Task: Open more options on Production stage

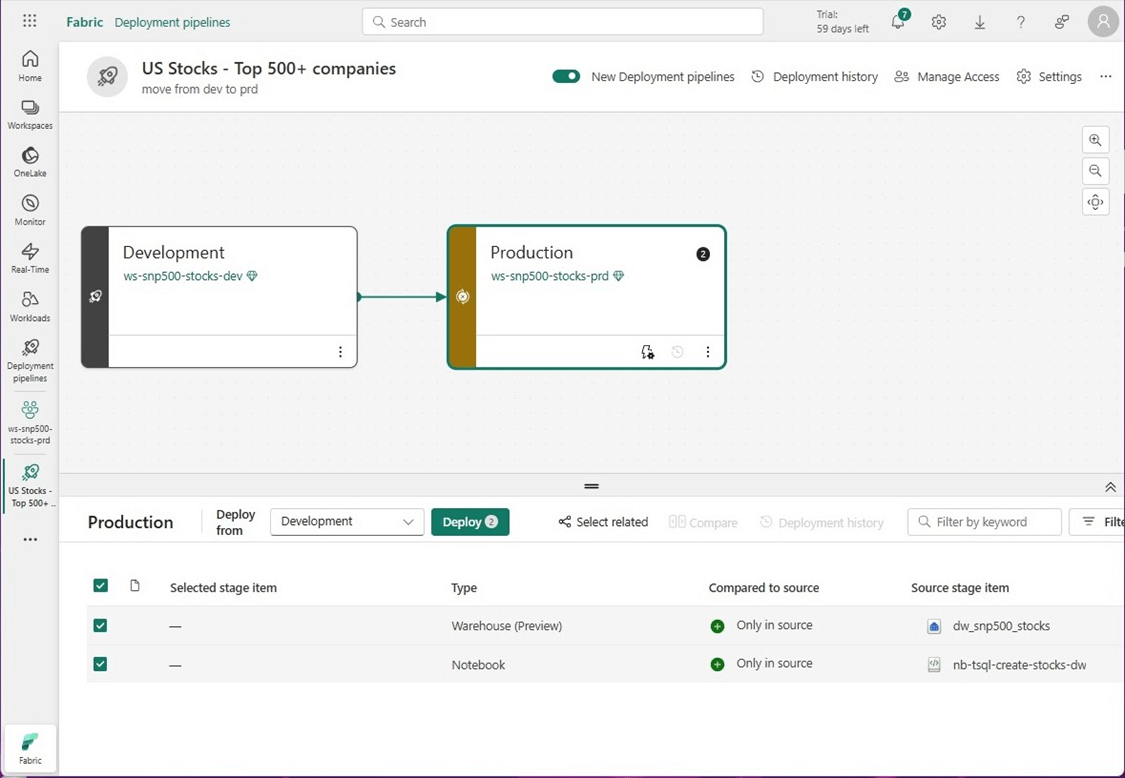Action: 707,352
